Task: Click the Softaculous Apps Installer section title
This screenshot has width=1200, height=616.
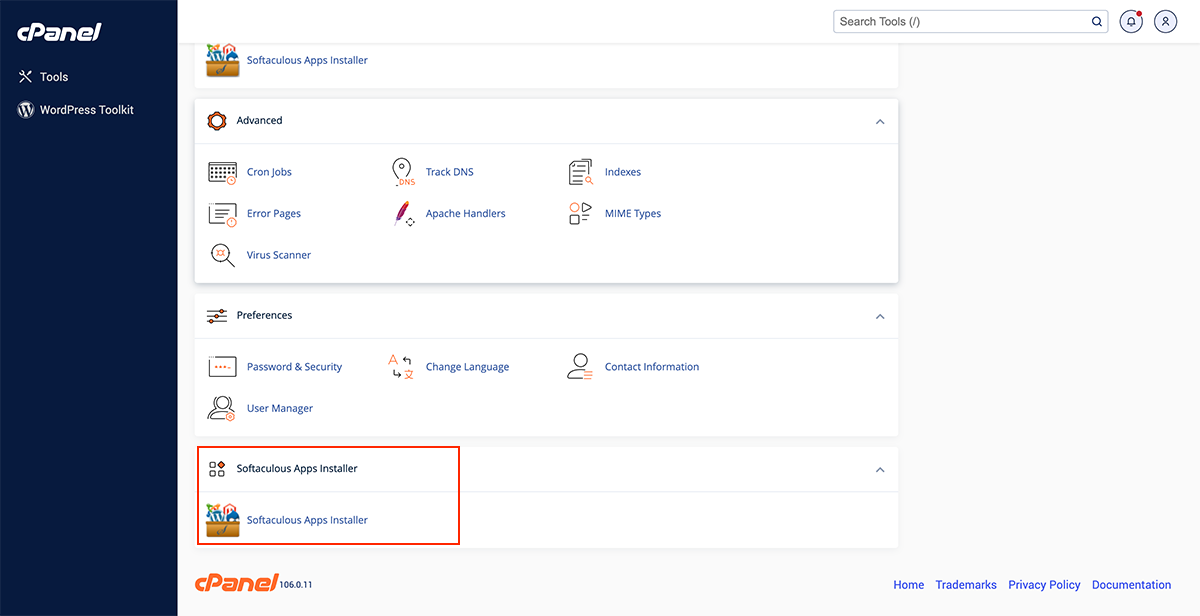Action: pyautogui.click(x=297, y=469)
